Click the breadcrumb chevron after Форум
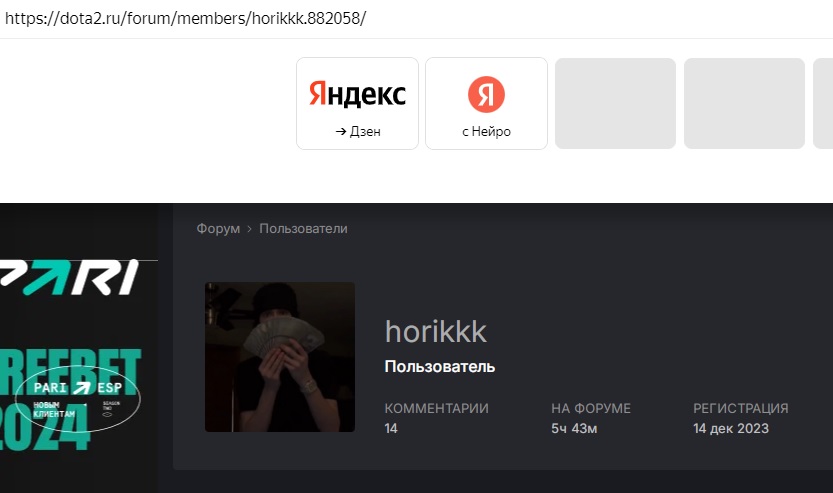833x493 pixels. point(249,229)
